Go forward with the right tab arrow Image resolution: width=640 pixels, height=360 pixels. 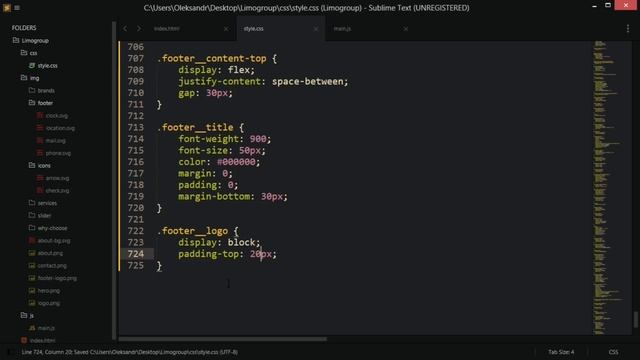tap(139, 29)
